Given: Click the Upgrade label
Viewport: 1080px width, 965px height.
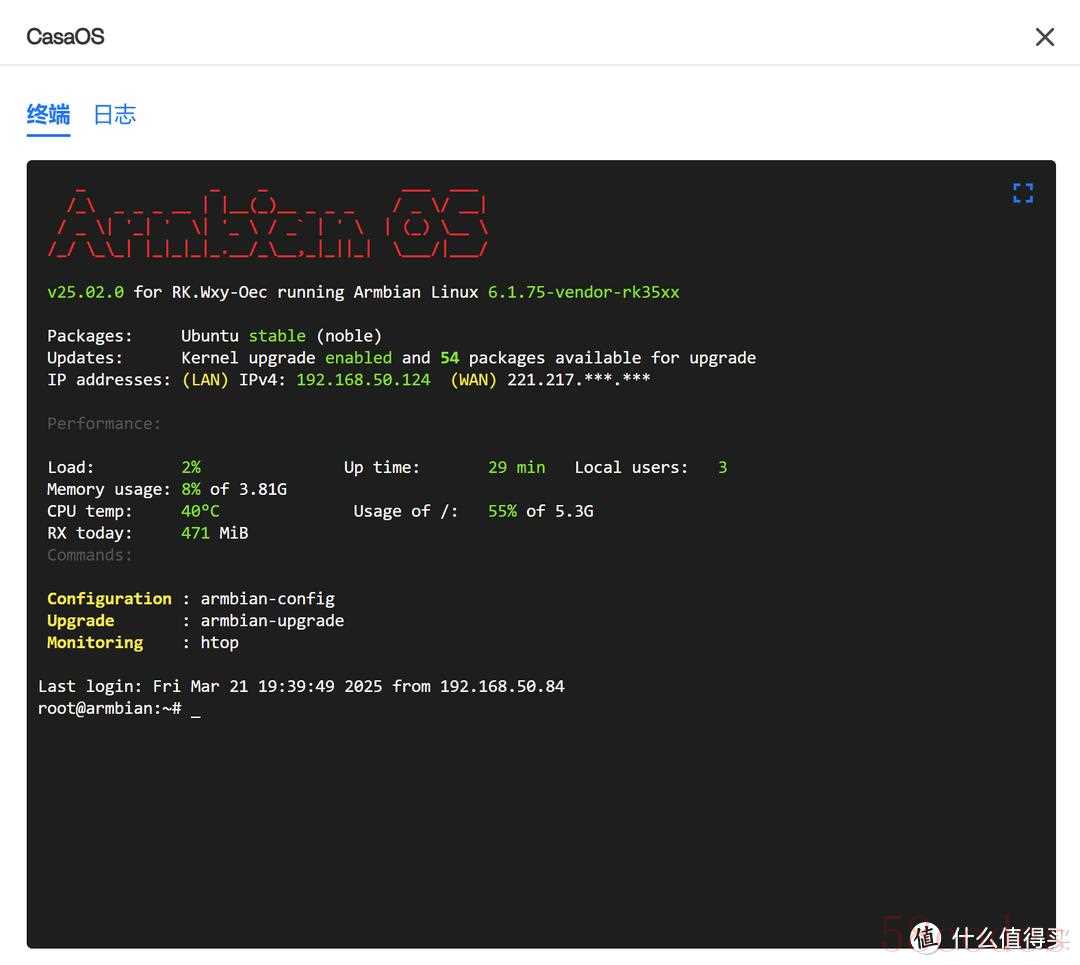Looking at the screenshot, I should pos(81,621).
